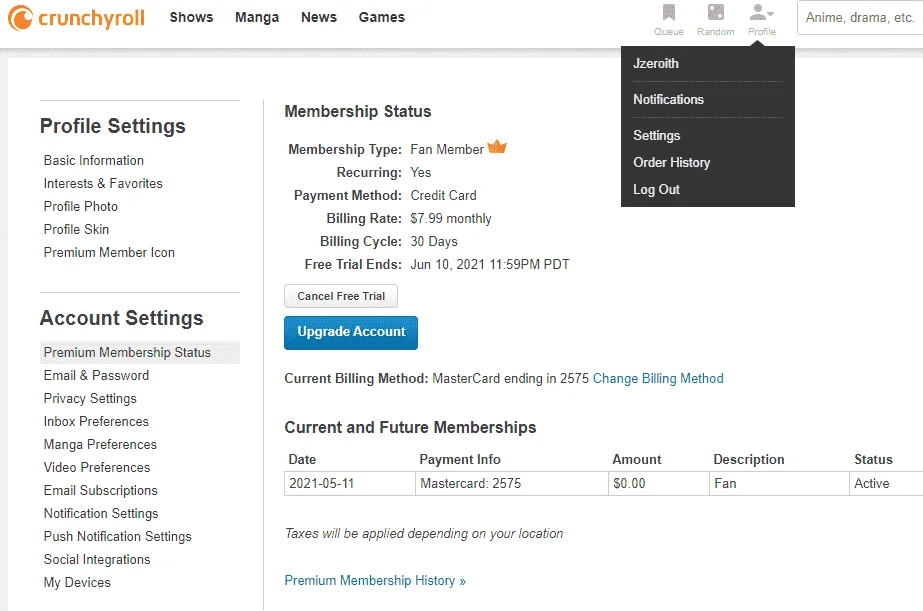The height and width of the screenshot is (611, 923).
Task: Open the Profile Photo settings page
Action: point(81,207)
